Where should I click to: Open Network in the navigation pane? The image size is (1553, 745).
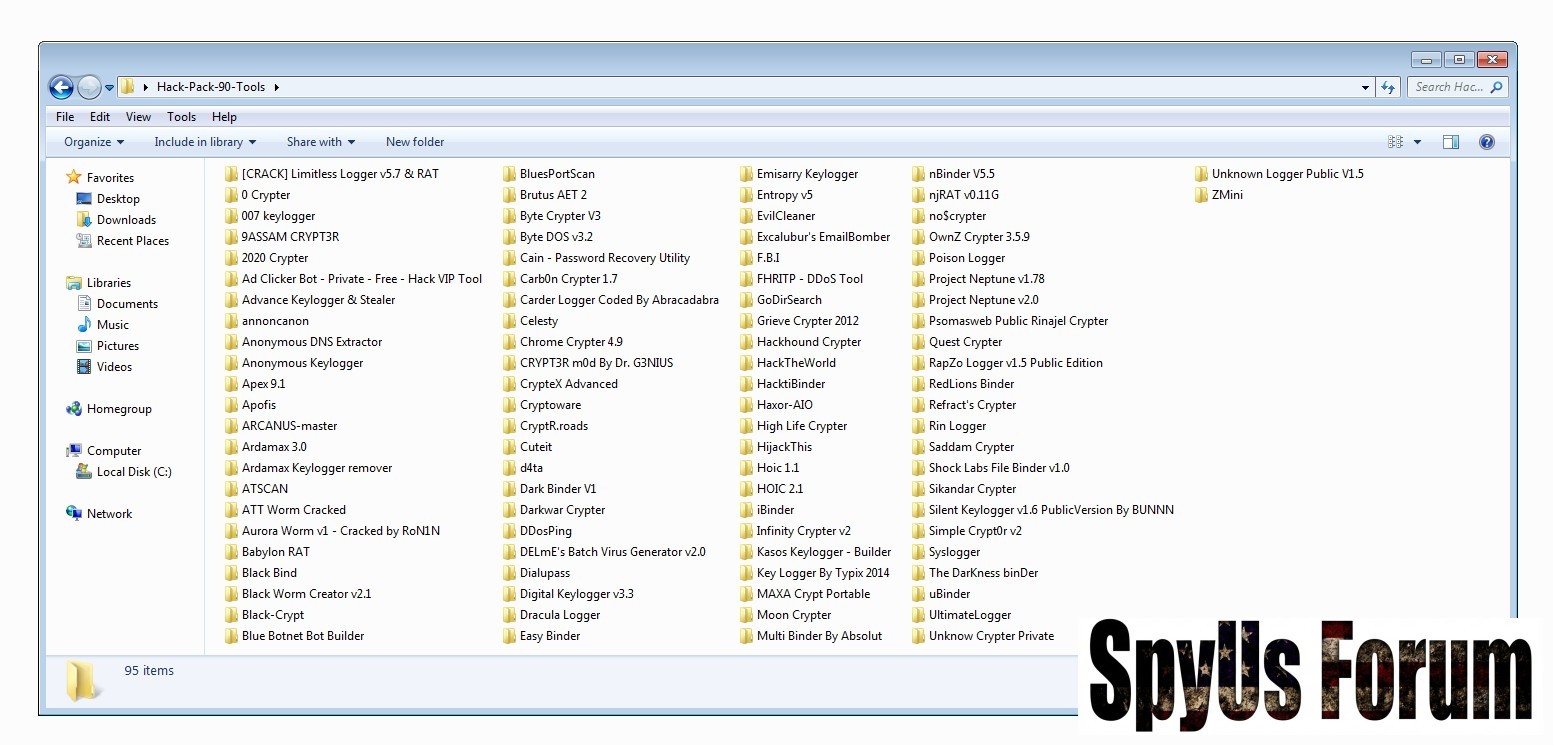tap(109, 514)
